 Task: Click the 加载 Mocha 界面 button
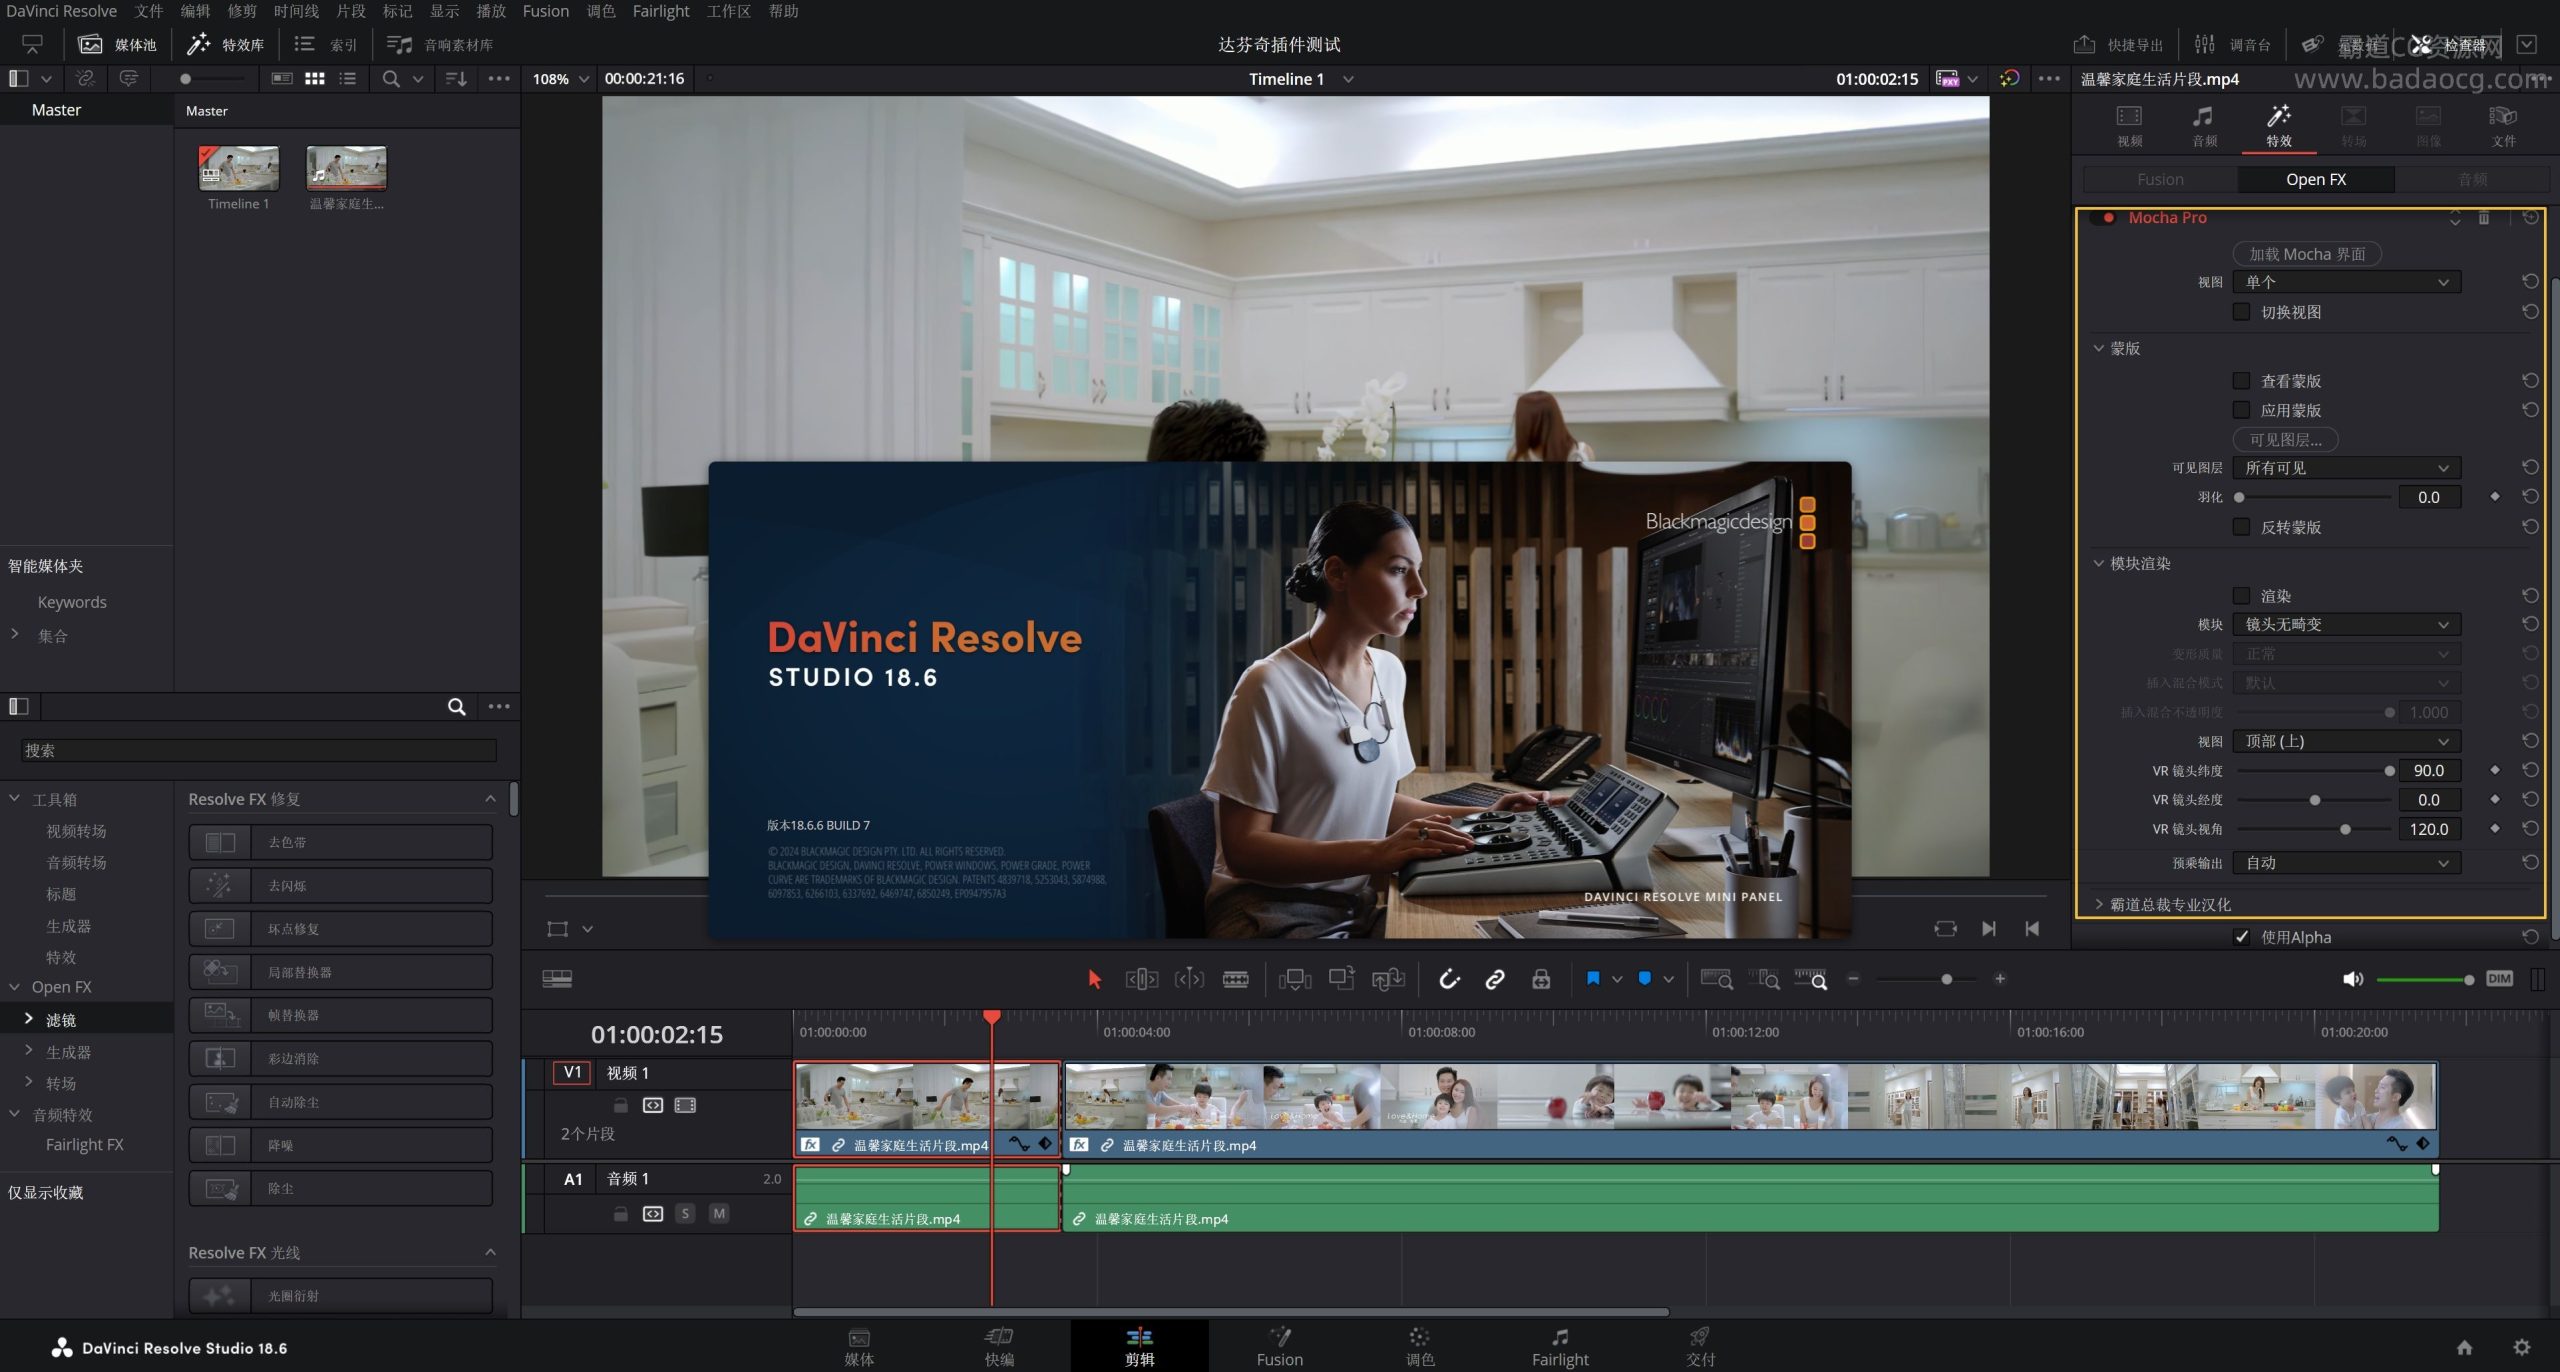point(2307,254)
